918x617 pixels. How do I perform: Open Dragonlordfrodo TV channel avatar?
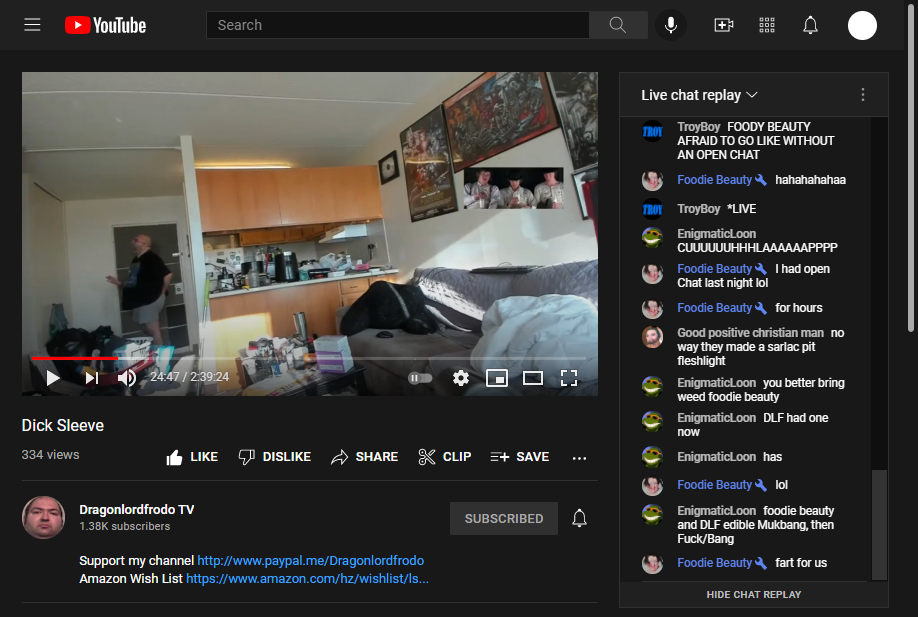pyautogui.click(x=43, y=517)
